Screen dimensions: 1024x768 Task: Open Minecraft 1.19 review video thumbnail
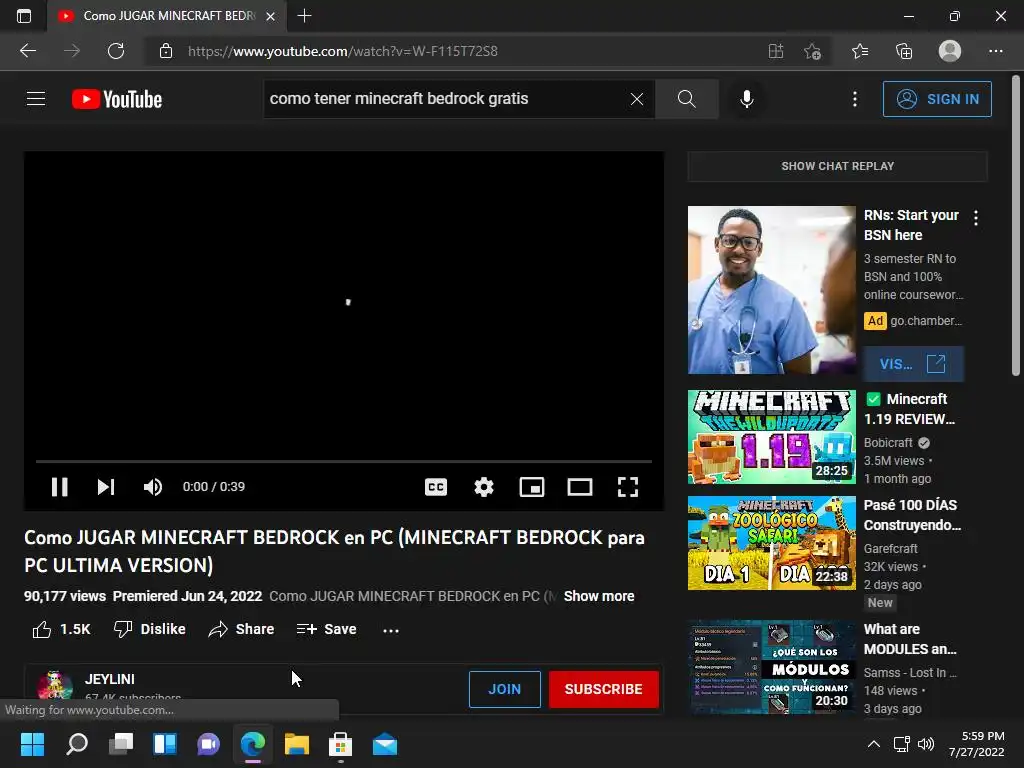pos(771,437)
